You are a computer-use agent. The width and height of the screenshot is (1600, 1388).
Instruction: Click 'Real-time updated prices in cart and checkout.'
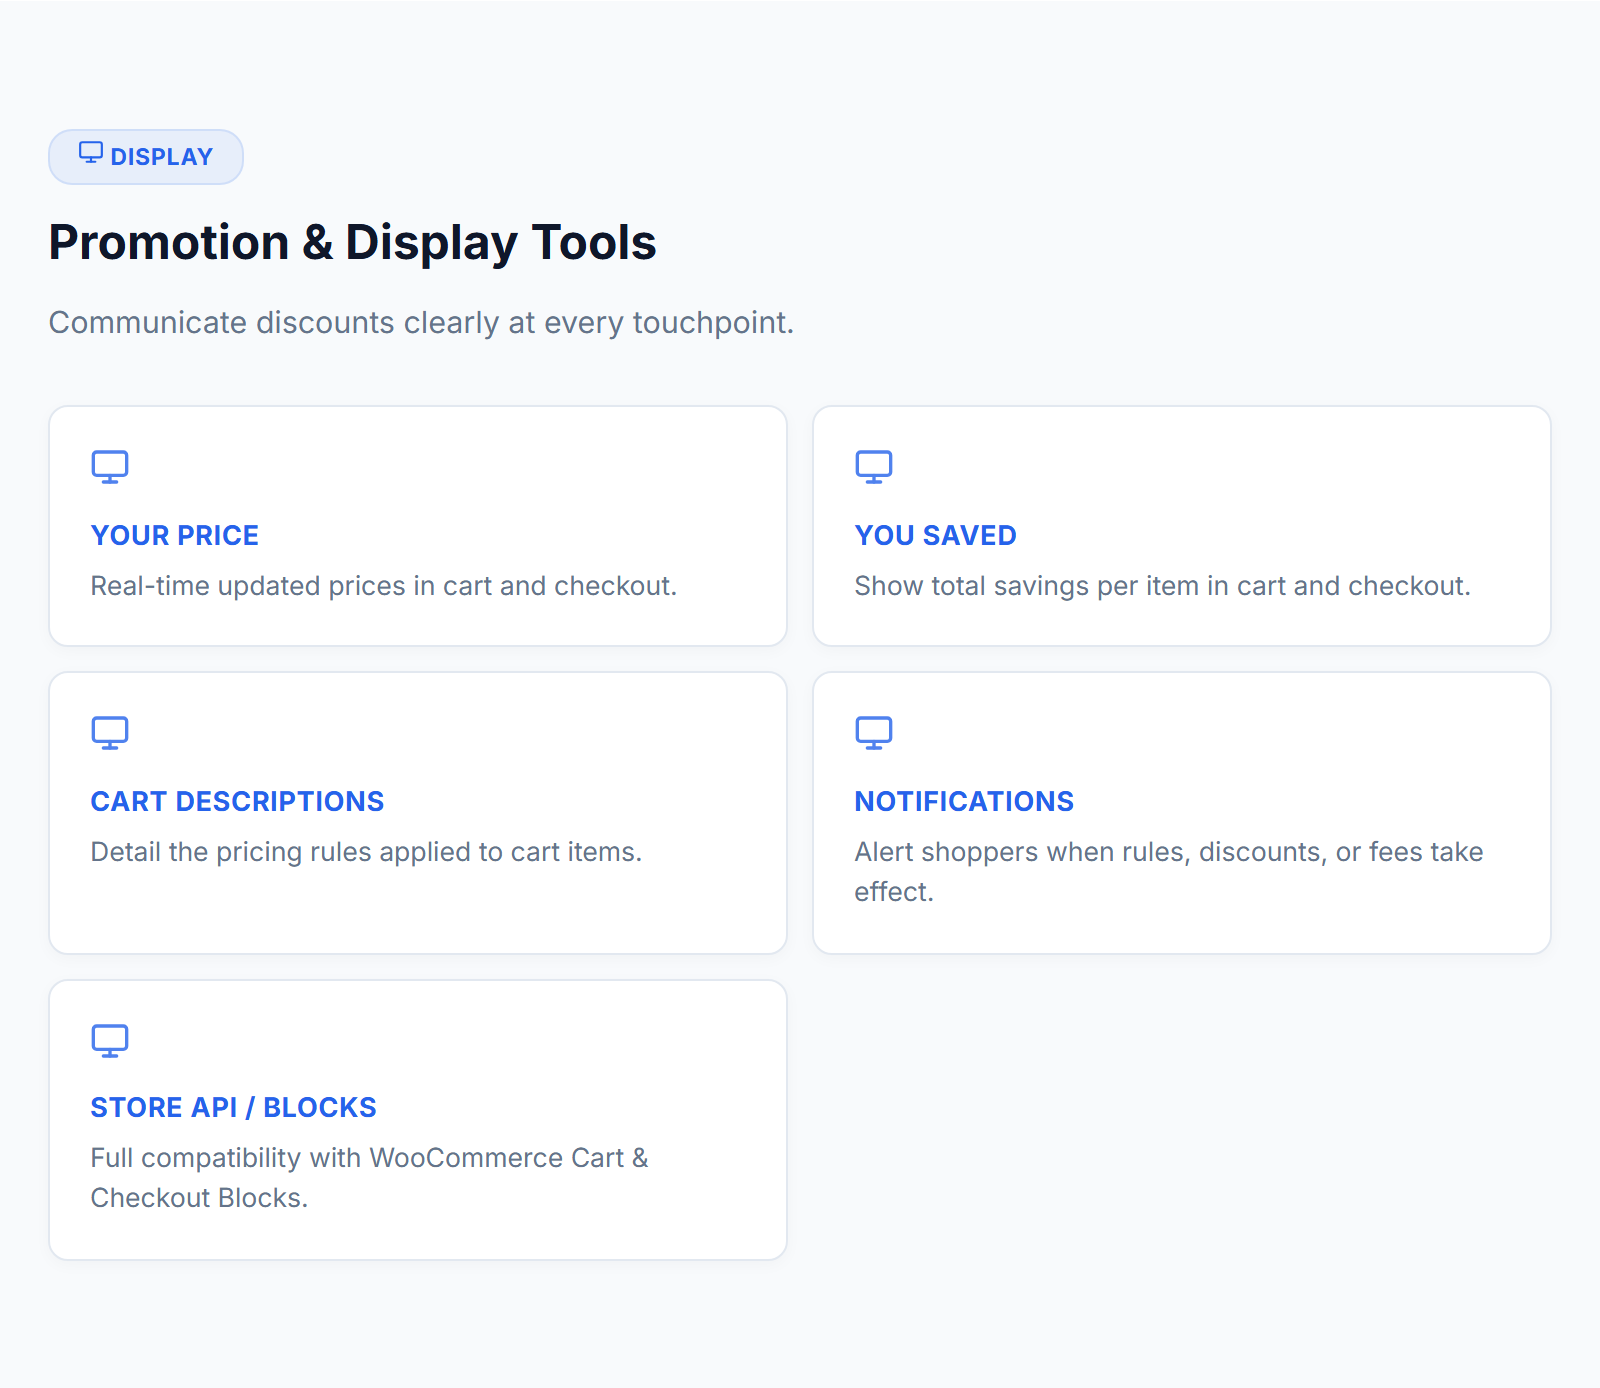[x=384, y=586]
